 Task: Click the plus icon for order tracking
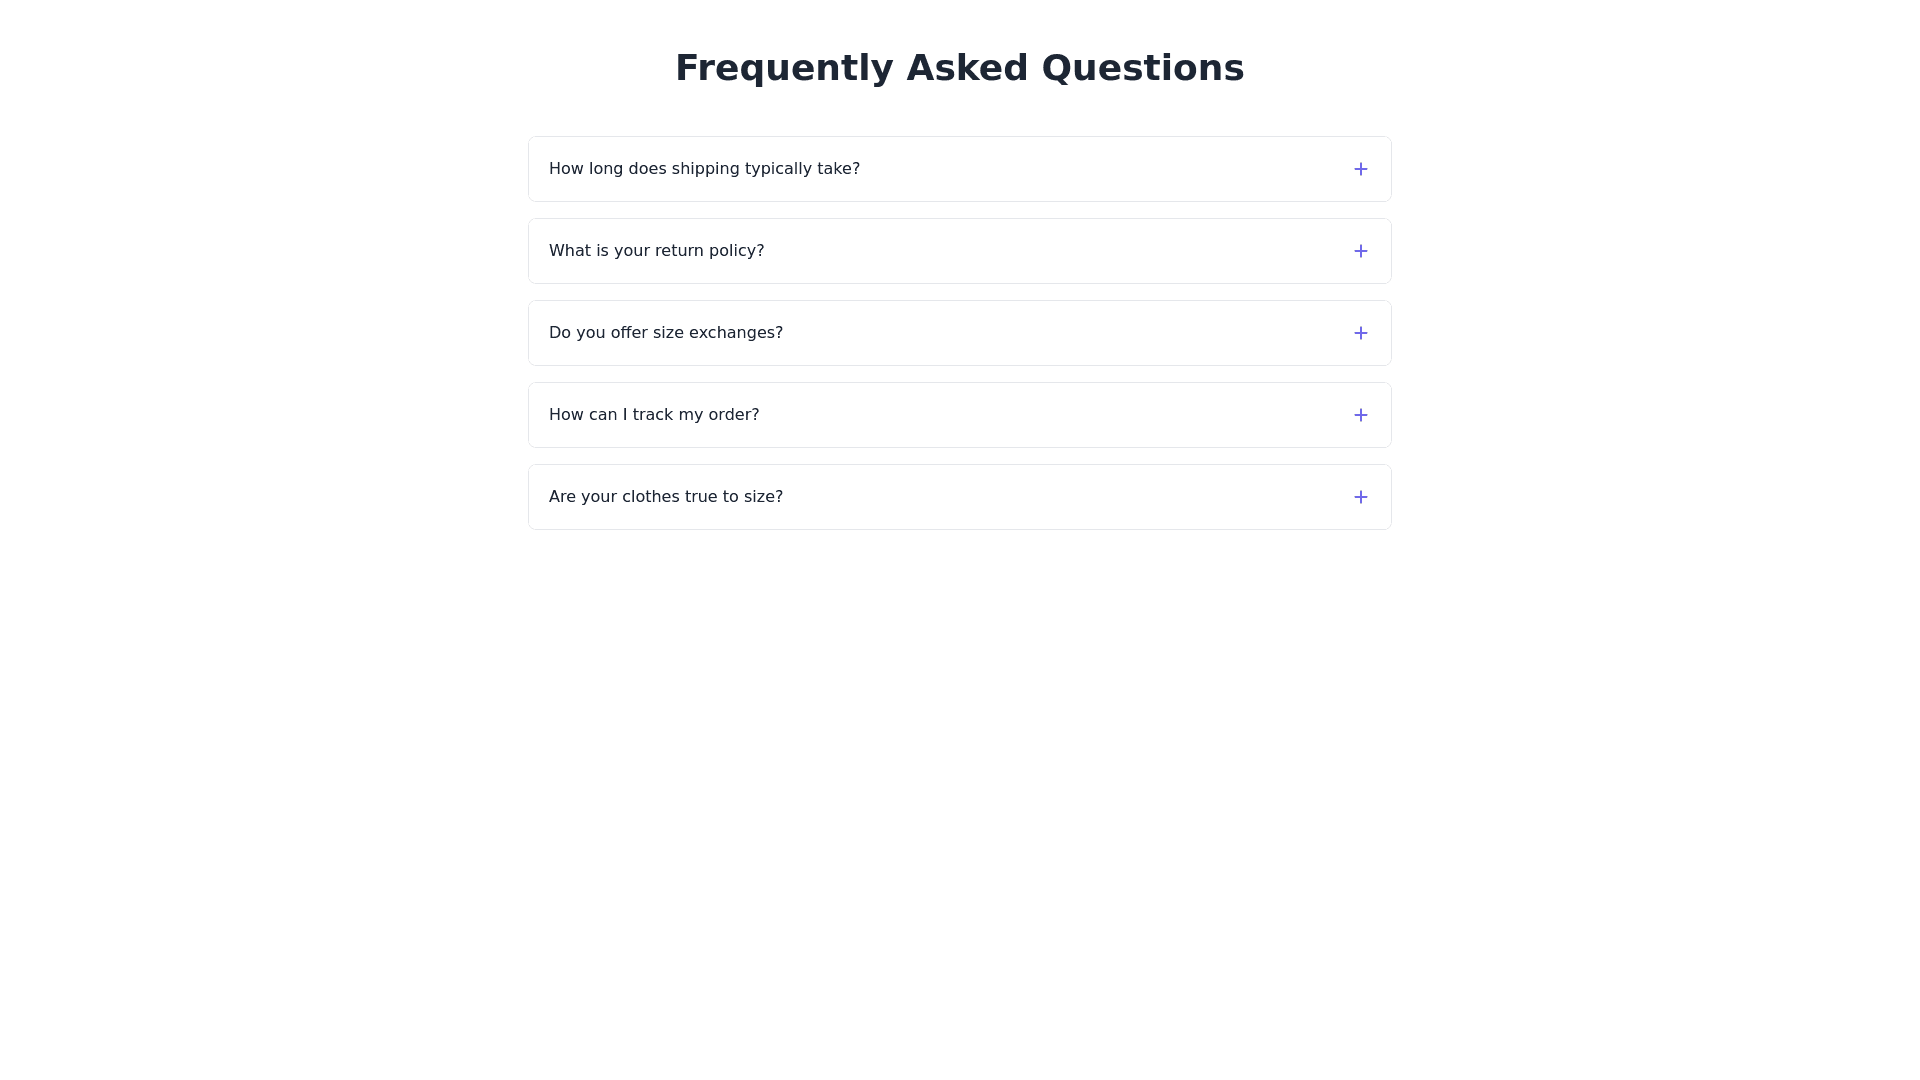[1360, 415]
